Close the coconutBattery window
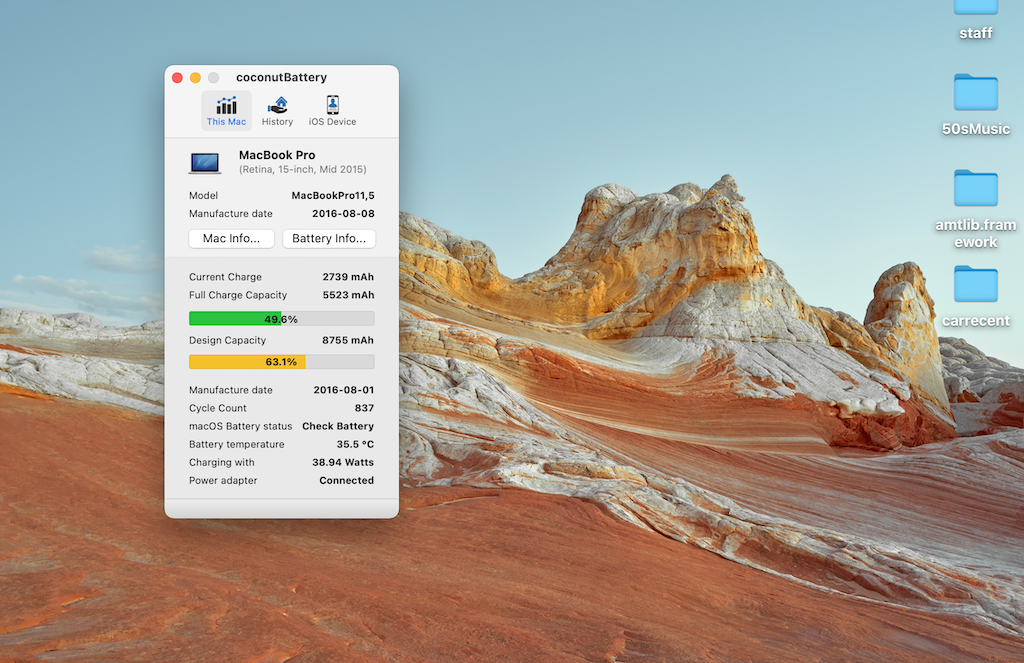This screenshot has height=663, width=1024. point(177,78)
